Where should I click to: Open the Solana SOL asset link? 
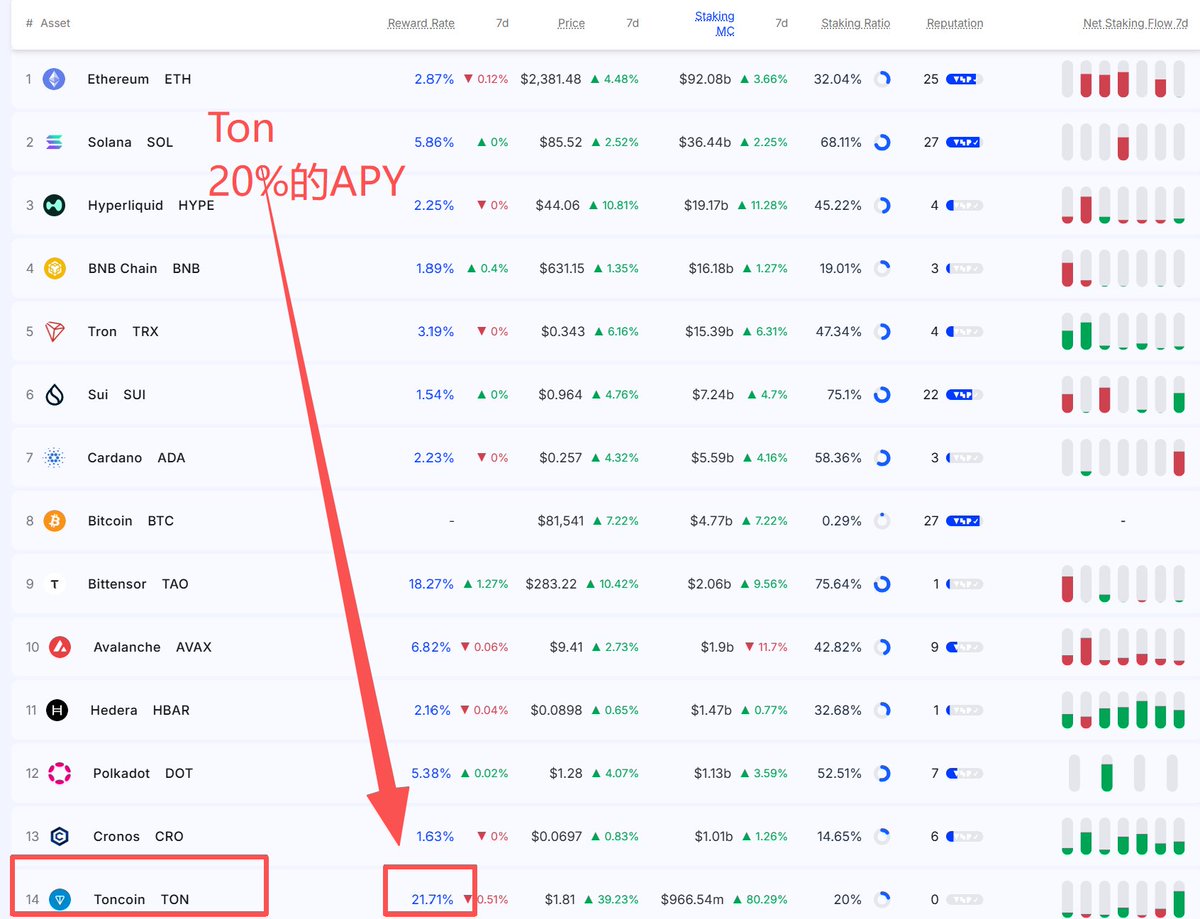tap(130, 142)
